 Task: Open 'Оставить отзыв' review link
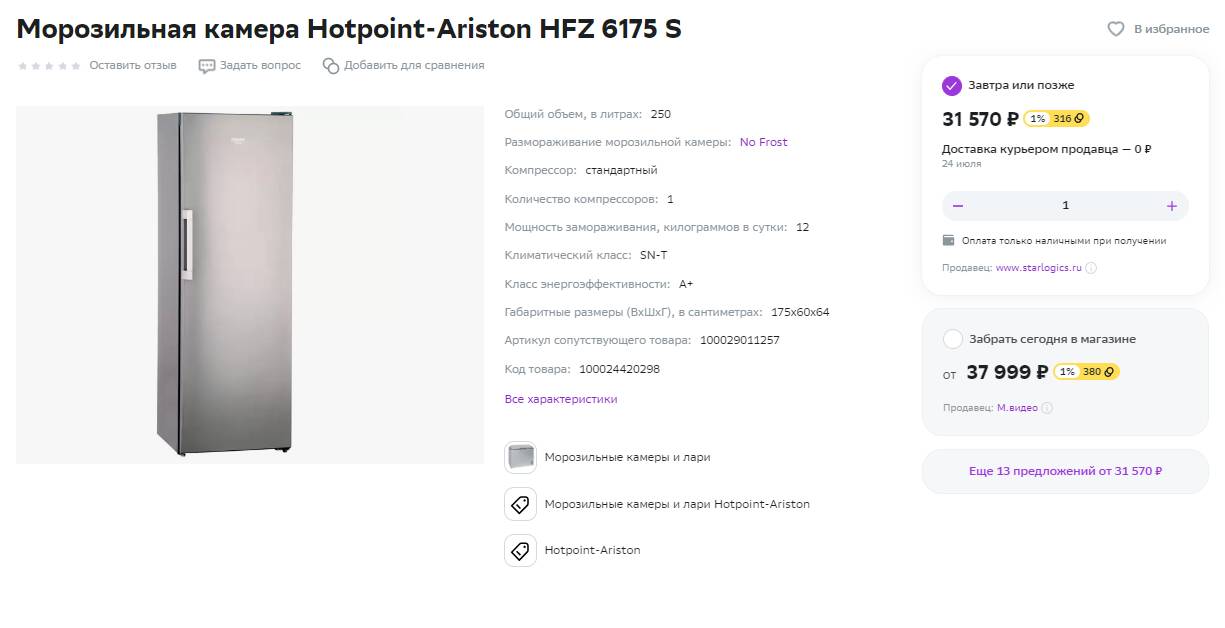(x=133, y=65)
